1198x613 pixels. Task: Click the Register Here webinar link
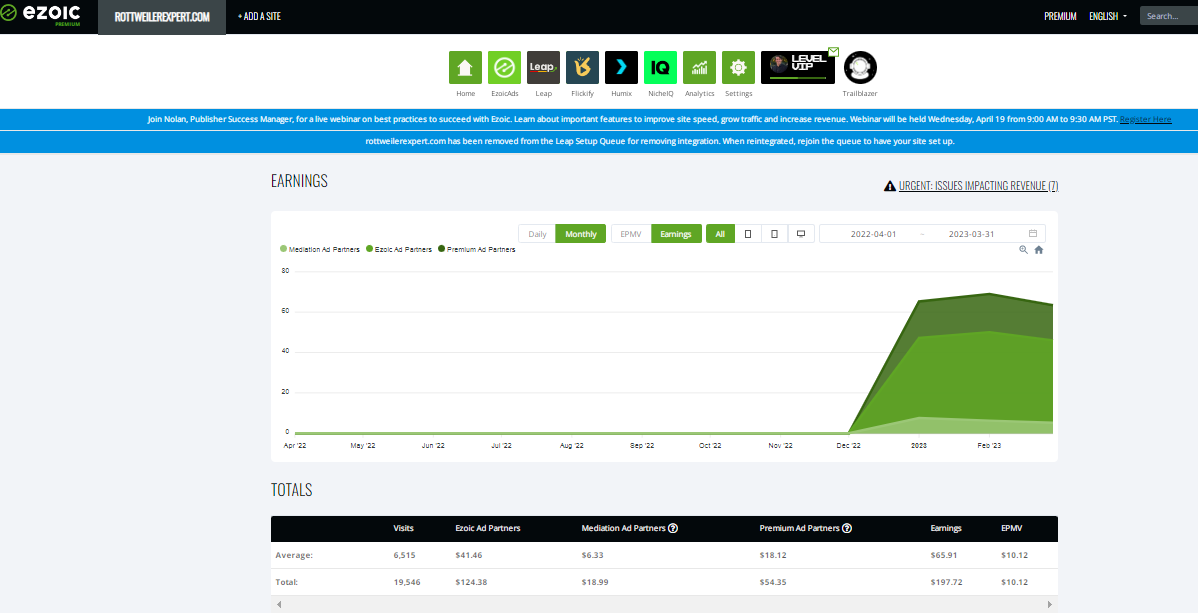(x=1145, y=119)
